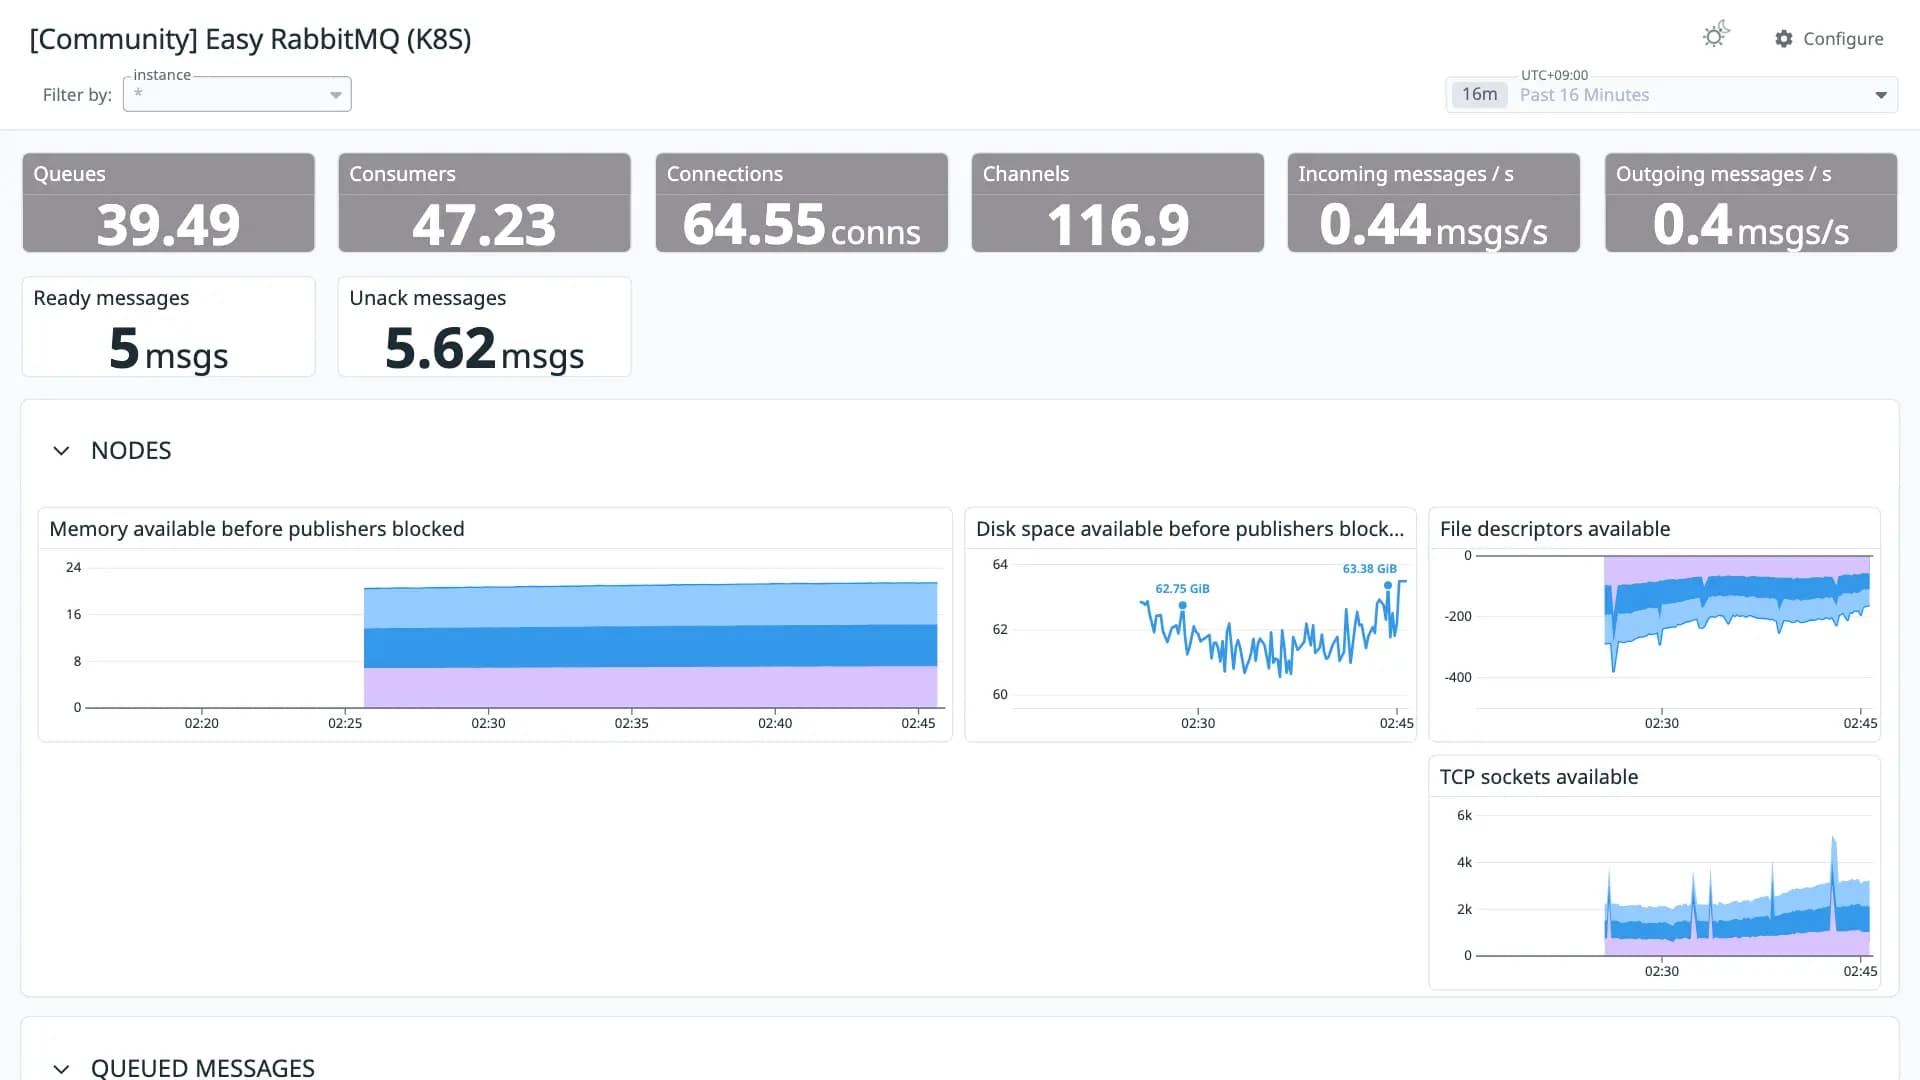Select the Incoming messages / s widget

click(x=1433, y=202)
